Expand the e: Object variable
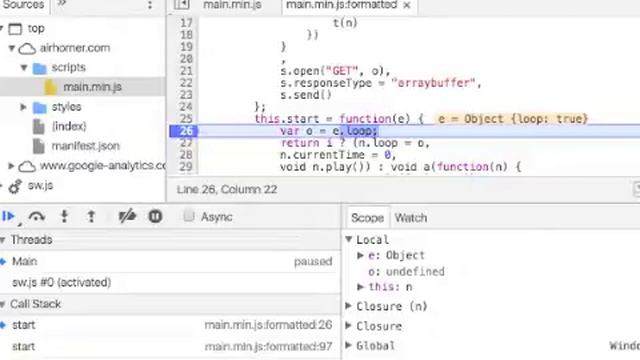Viewport: 640px width, 360px height. point(360,256)
